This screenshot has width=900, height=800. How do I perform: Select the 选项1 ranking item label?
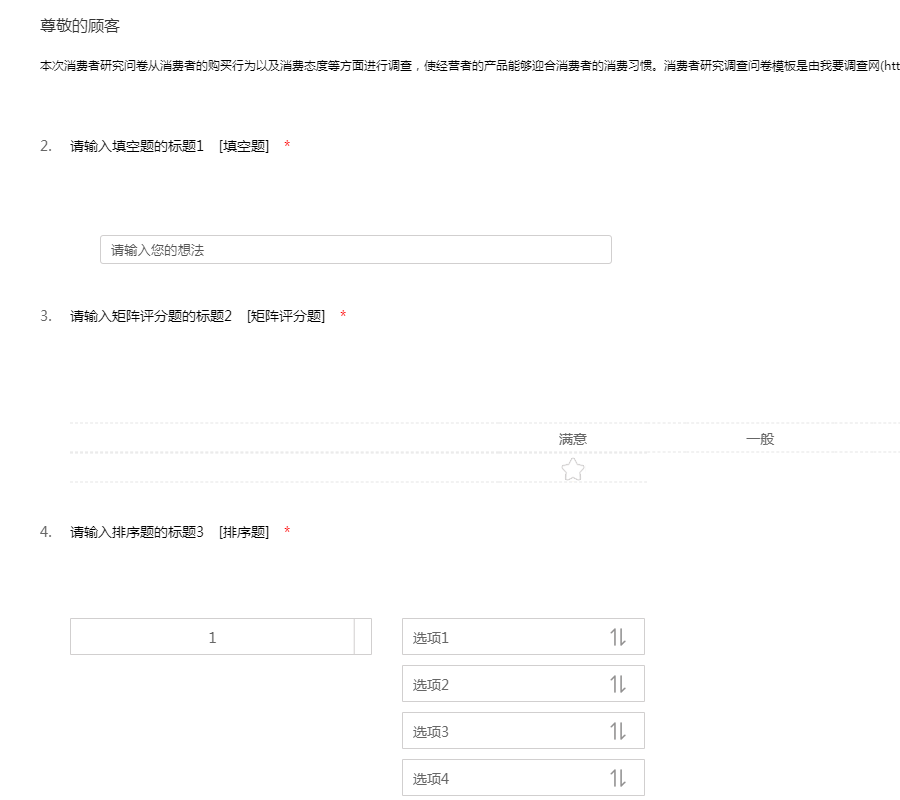pos(431,638)
